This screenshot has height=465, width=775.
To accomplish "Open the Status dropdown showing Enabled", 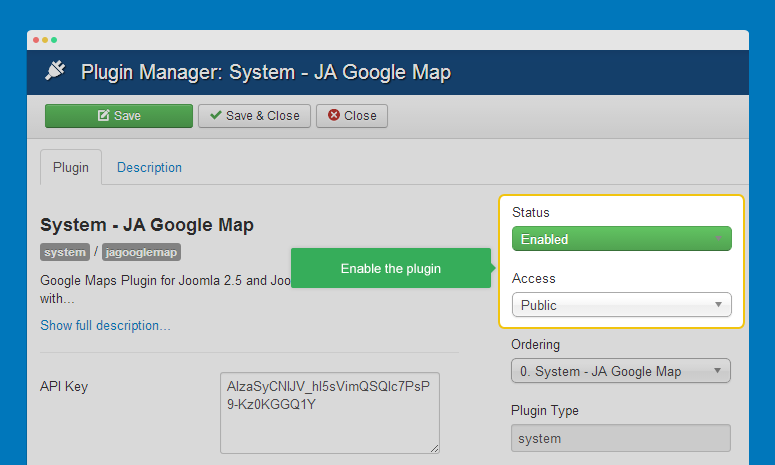I will point(621,239).
